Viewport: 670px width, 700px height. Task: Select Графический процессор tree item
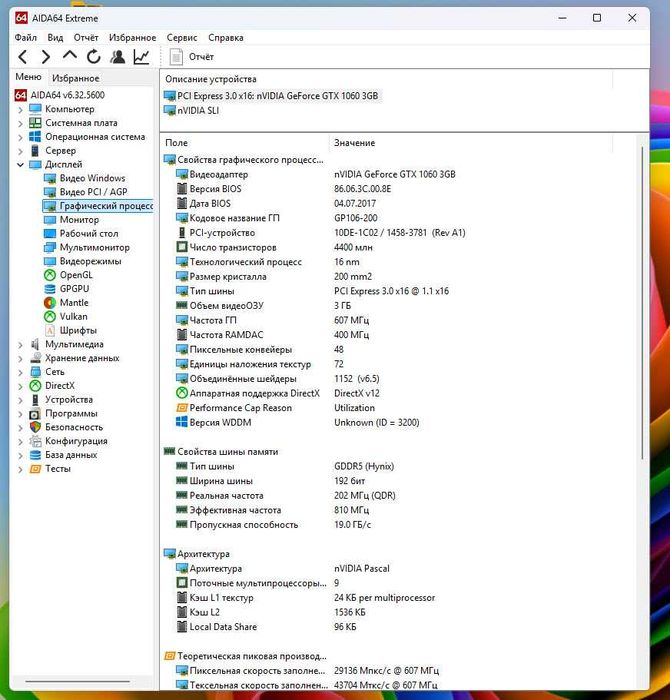pos(98,206)
